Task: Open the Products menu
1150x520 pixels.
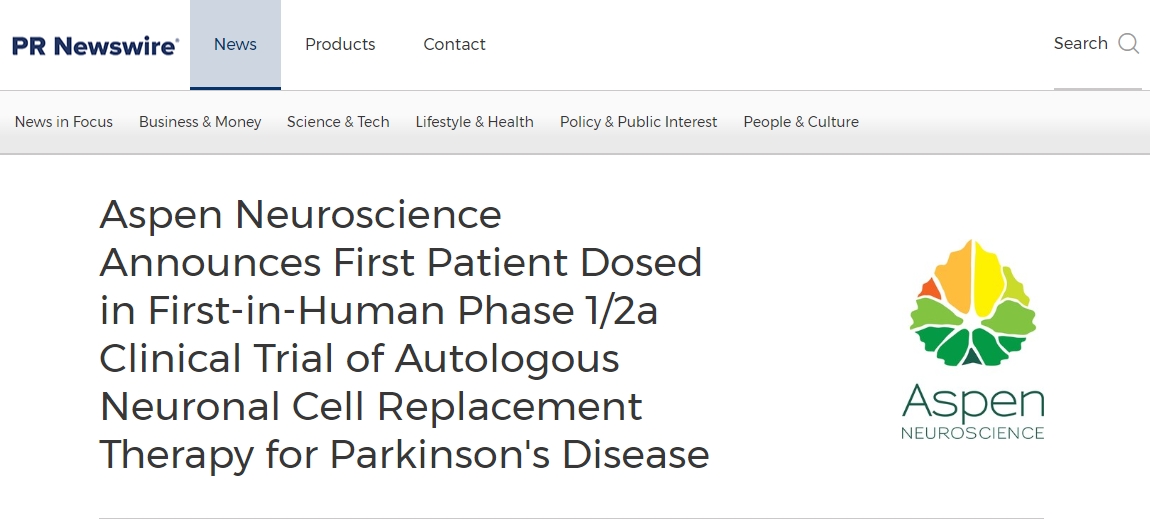Action: 340,45
